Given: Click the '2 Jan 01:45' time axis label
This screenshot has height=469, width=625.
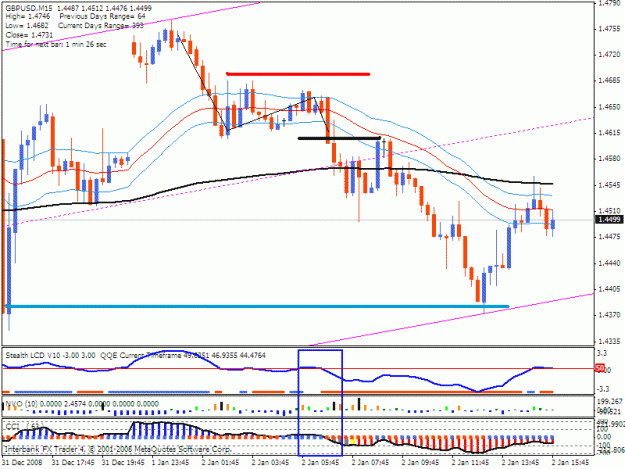Looking at the screenshot, I should (x=220, y=463).
